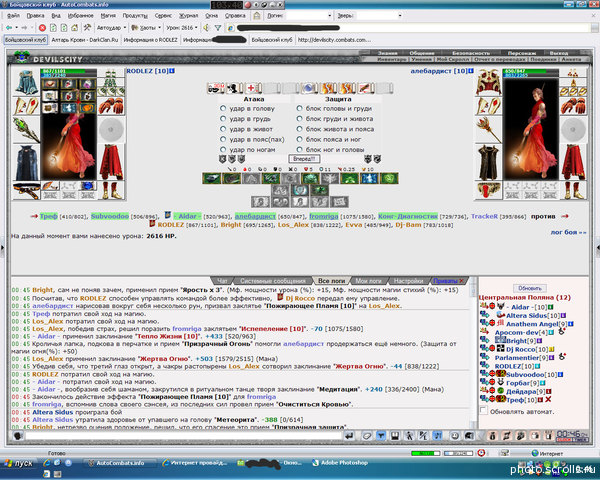Activate the blue-white figure combat skill
The width and height of the screenshot is (600, 480).
[x=369, y=178]
